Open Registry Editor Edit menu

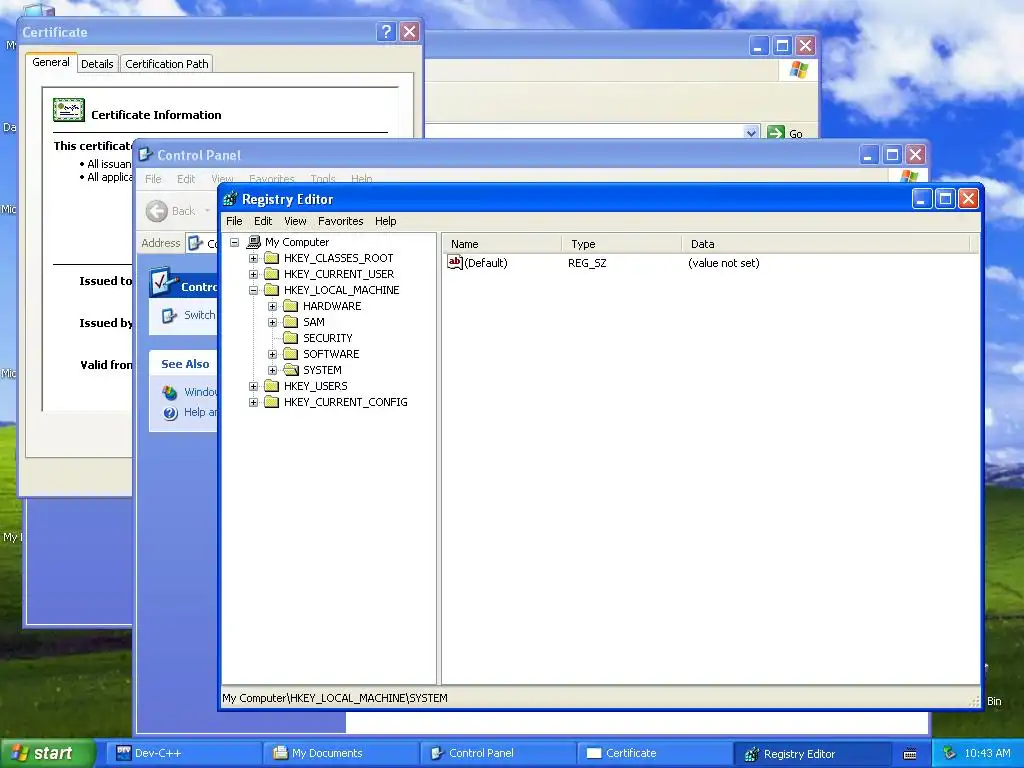tap(263, 221)
